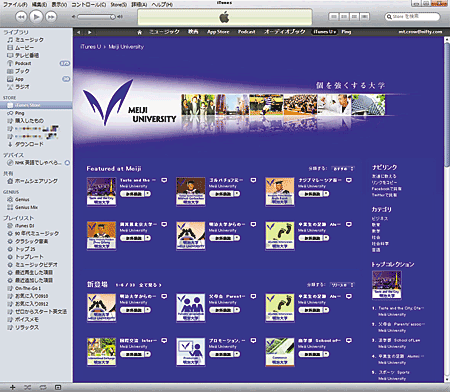The height and width of the screenshot is (392, 450).
Task: Click the skip-forward playback button
Action: pos(51,17)
